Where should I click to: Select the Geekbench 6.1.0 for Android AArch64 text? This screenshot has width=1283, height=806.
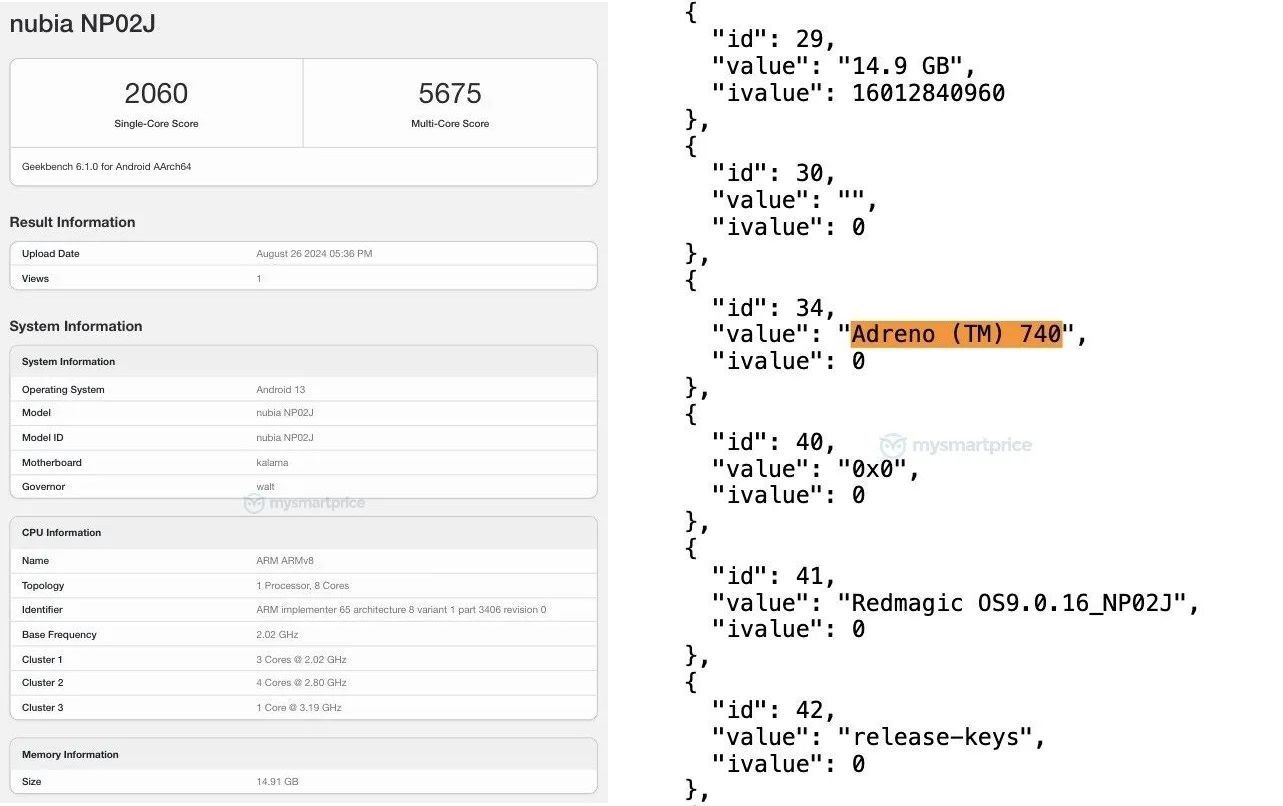pyautogui.click(x=106, y=167)
